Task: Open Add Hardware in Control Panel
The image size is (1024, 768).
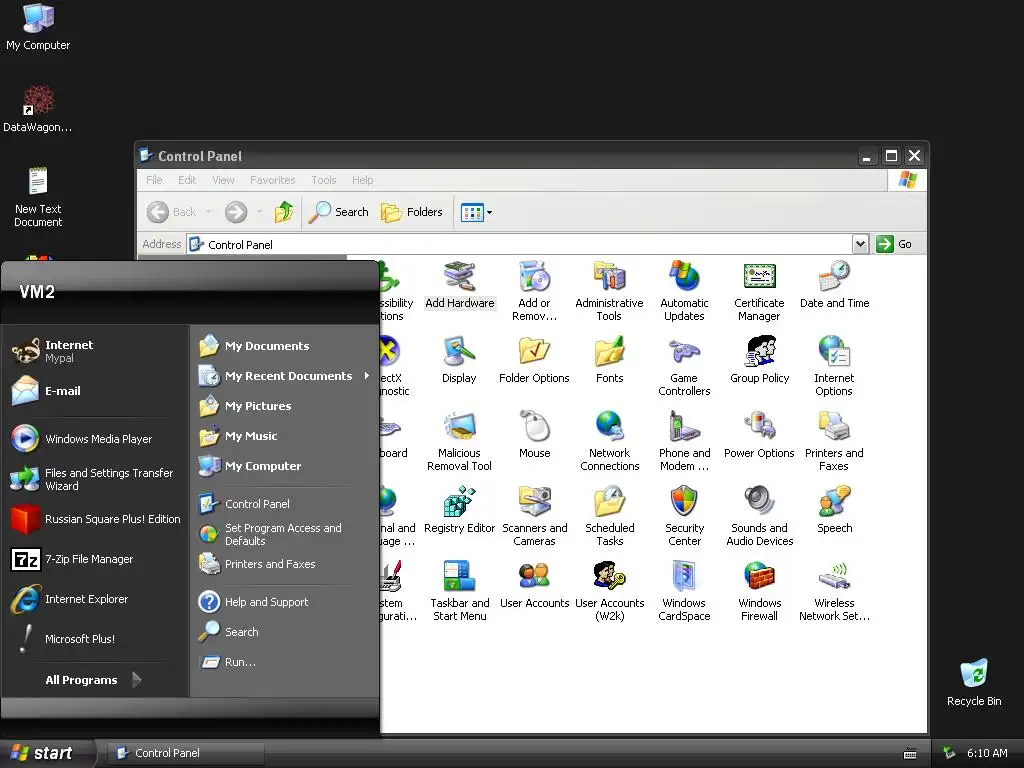Action: [x=460, y=285]
